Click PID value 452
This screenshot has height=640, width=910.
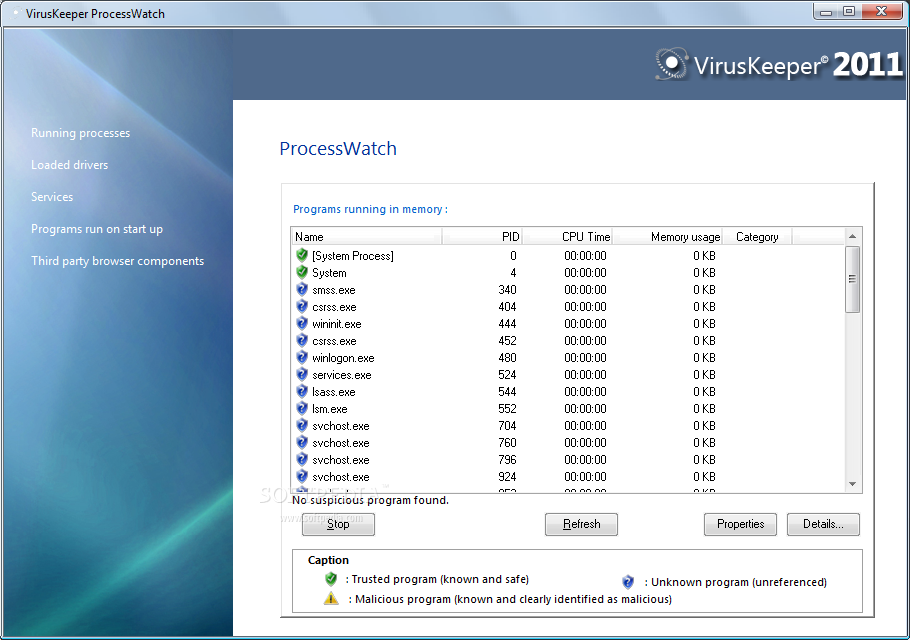point(507,341)
